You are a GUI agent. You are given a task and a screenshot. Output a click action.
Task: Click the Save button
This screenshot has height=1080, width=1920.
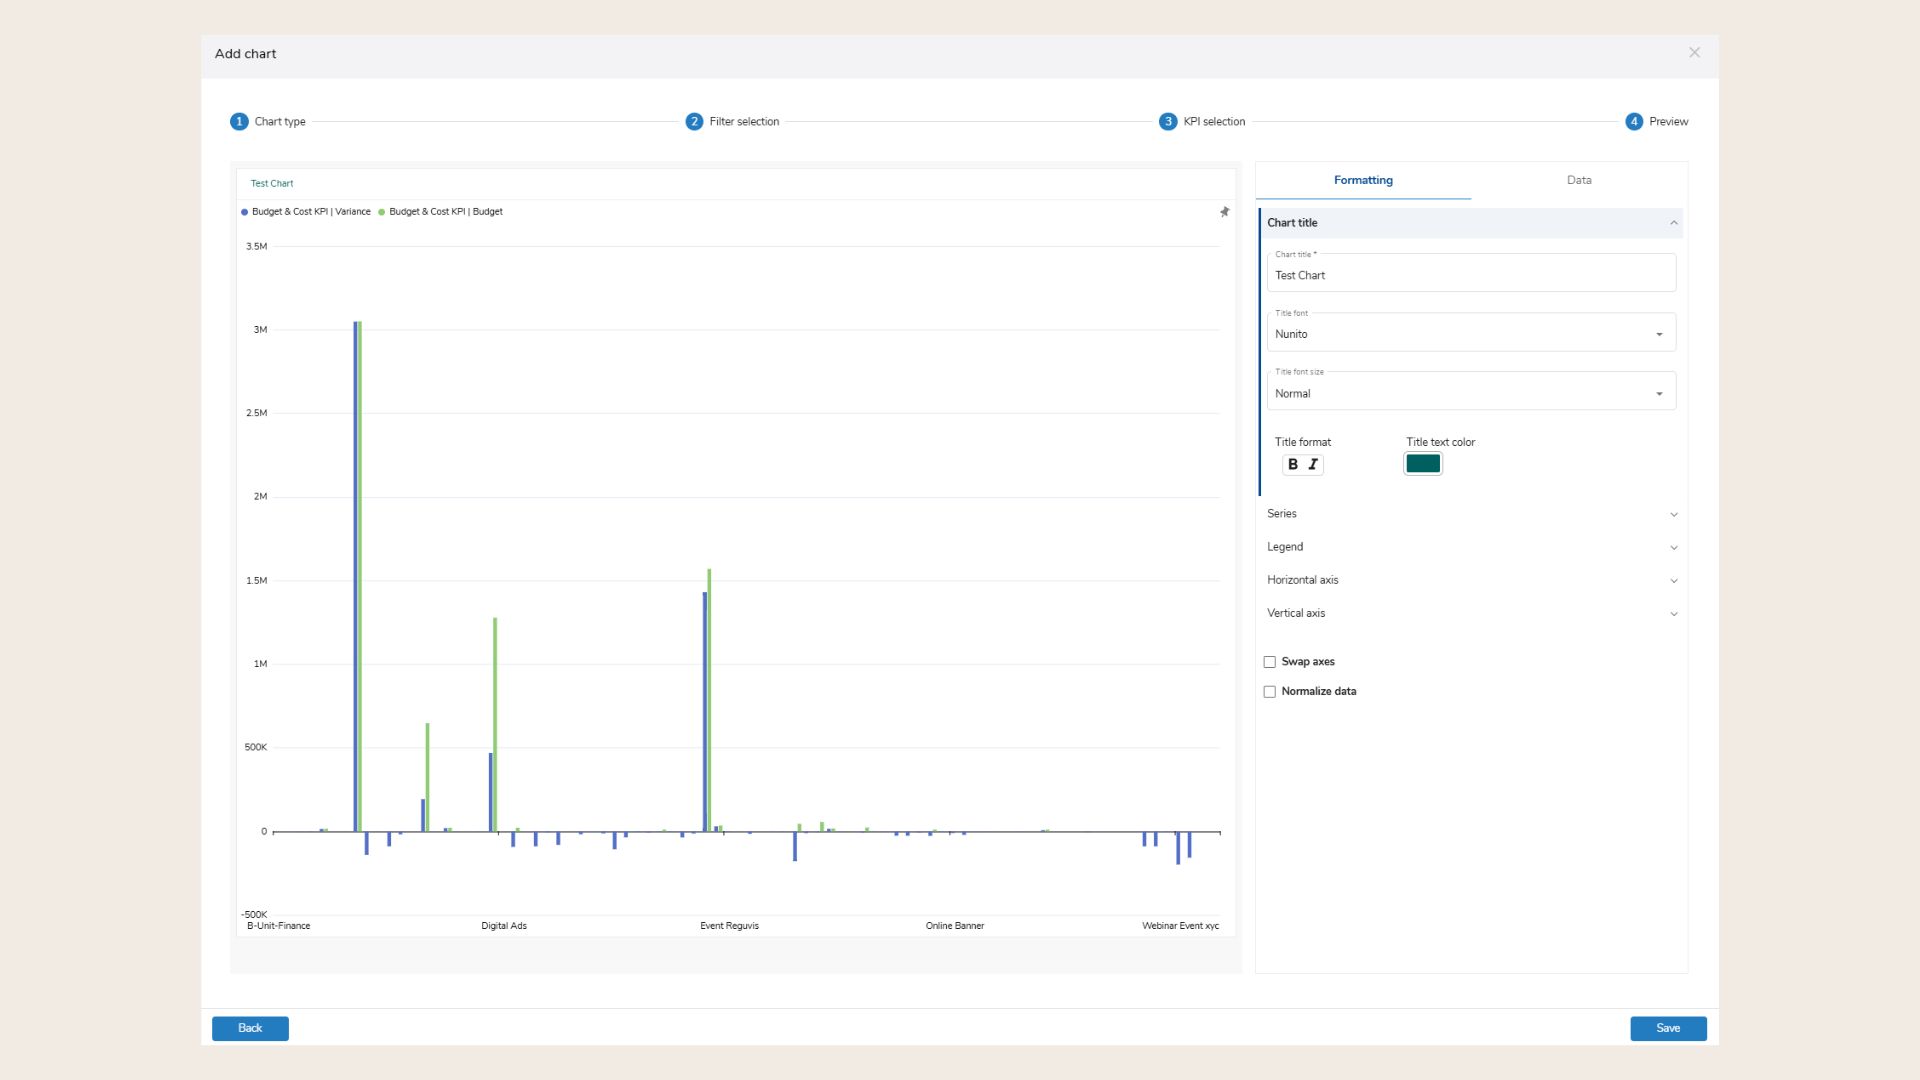[x=1667, y=1028]
